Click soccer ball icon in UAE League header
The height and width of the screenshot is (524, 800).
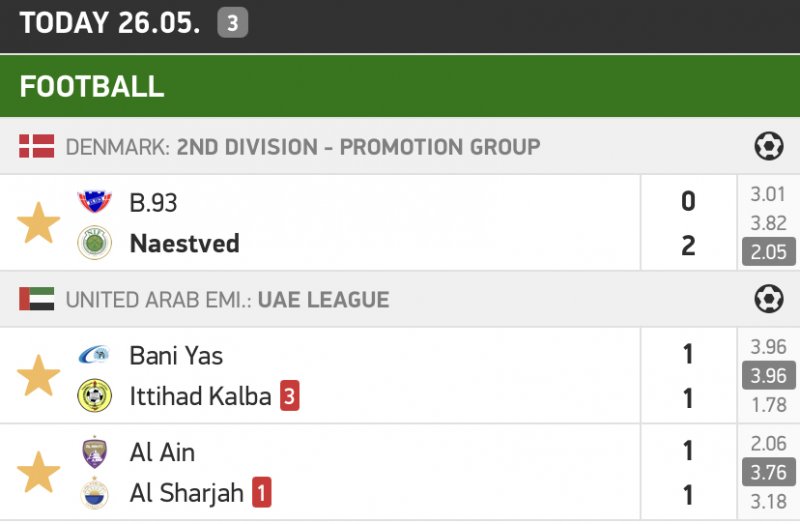point(768,299)
